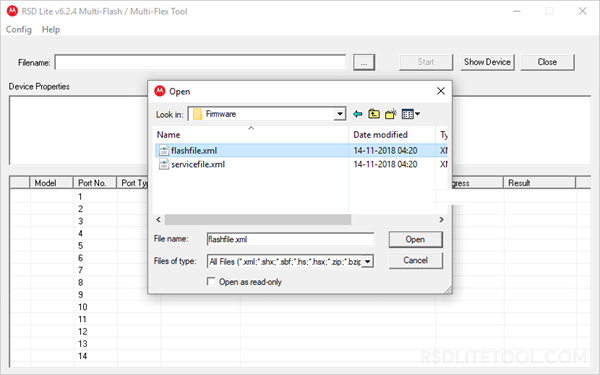
Task: Click the RSD Lite Motorola logo in title bar
Action: [x=12, y=11]
